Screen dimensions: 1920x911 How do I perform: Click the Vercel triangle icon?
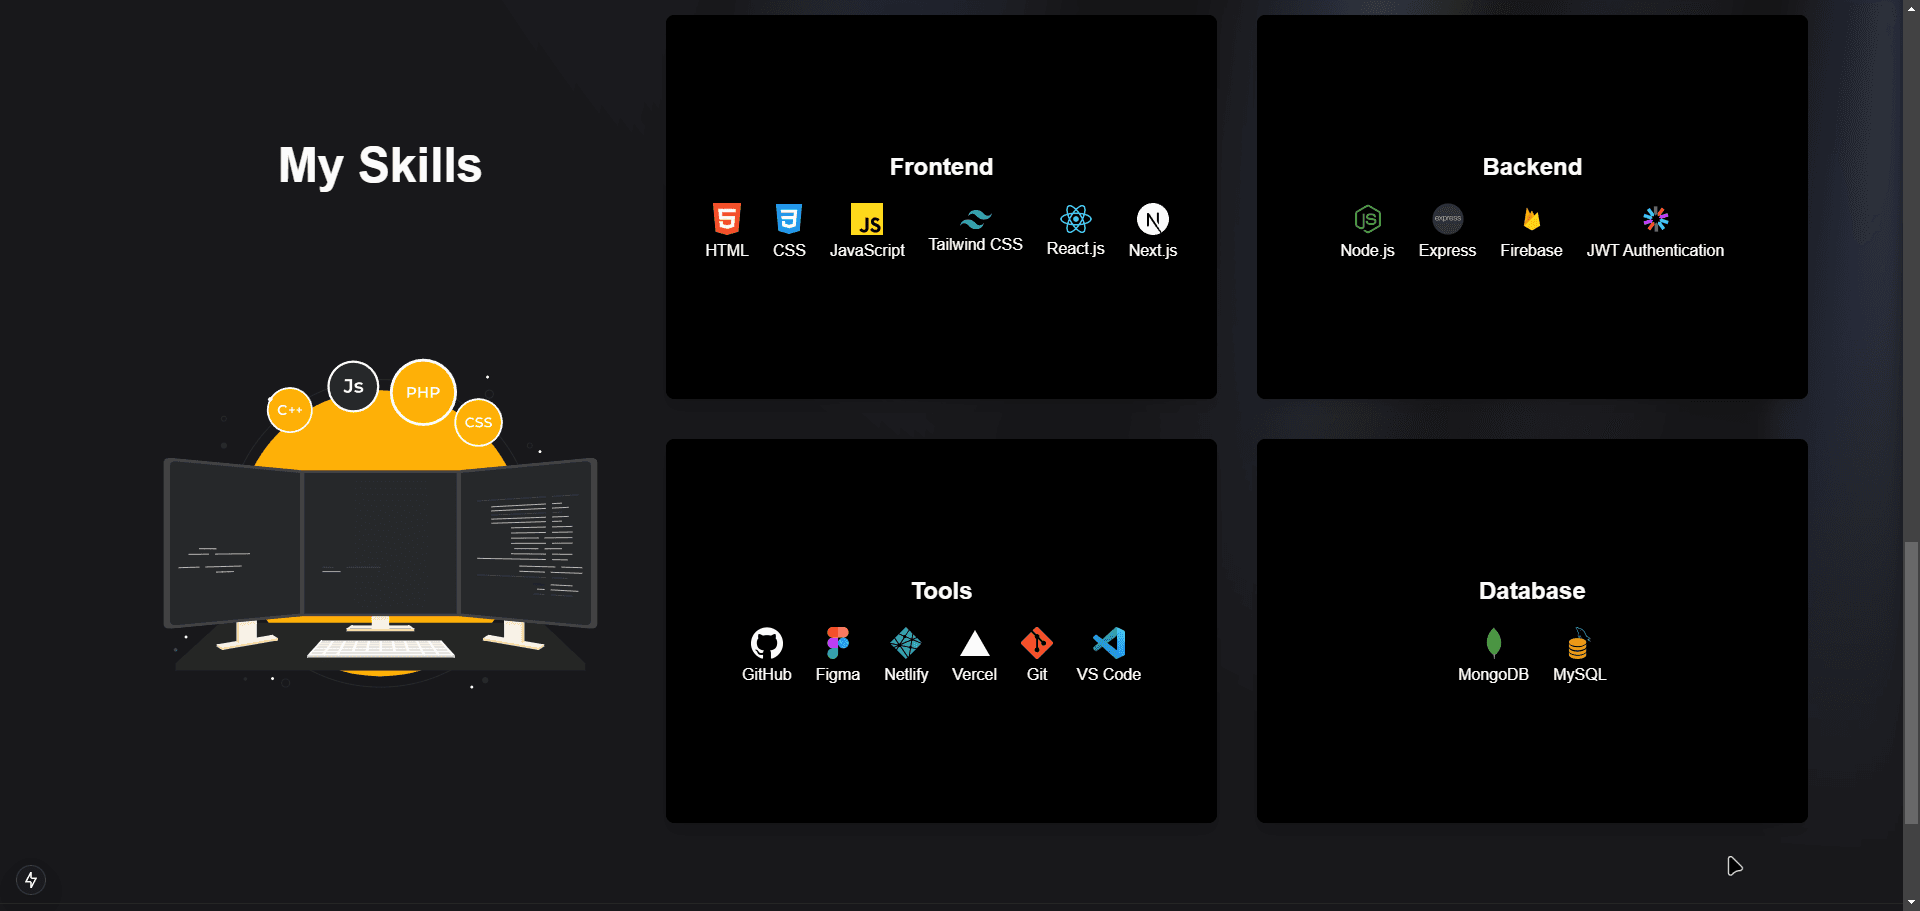[x=974, y=642]
